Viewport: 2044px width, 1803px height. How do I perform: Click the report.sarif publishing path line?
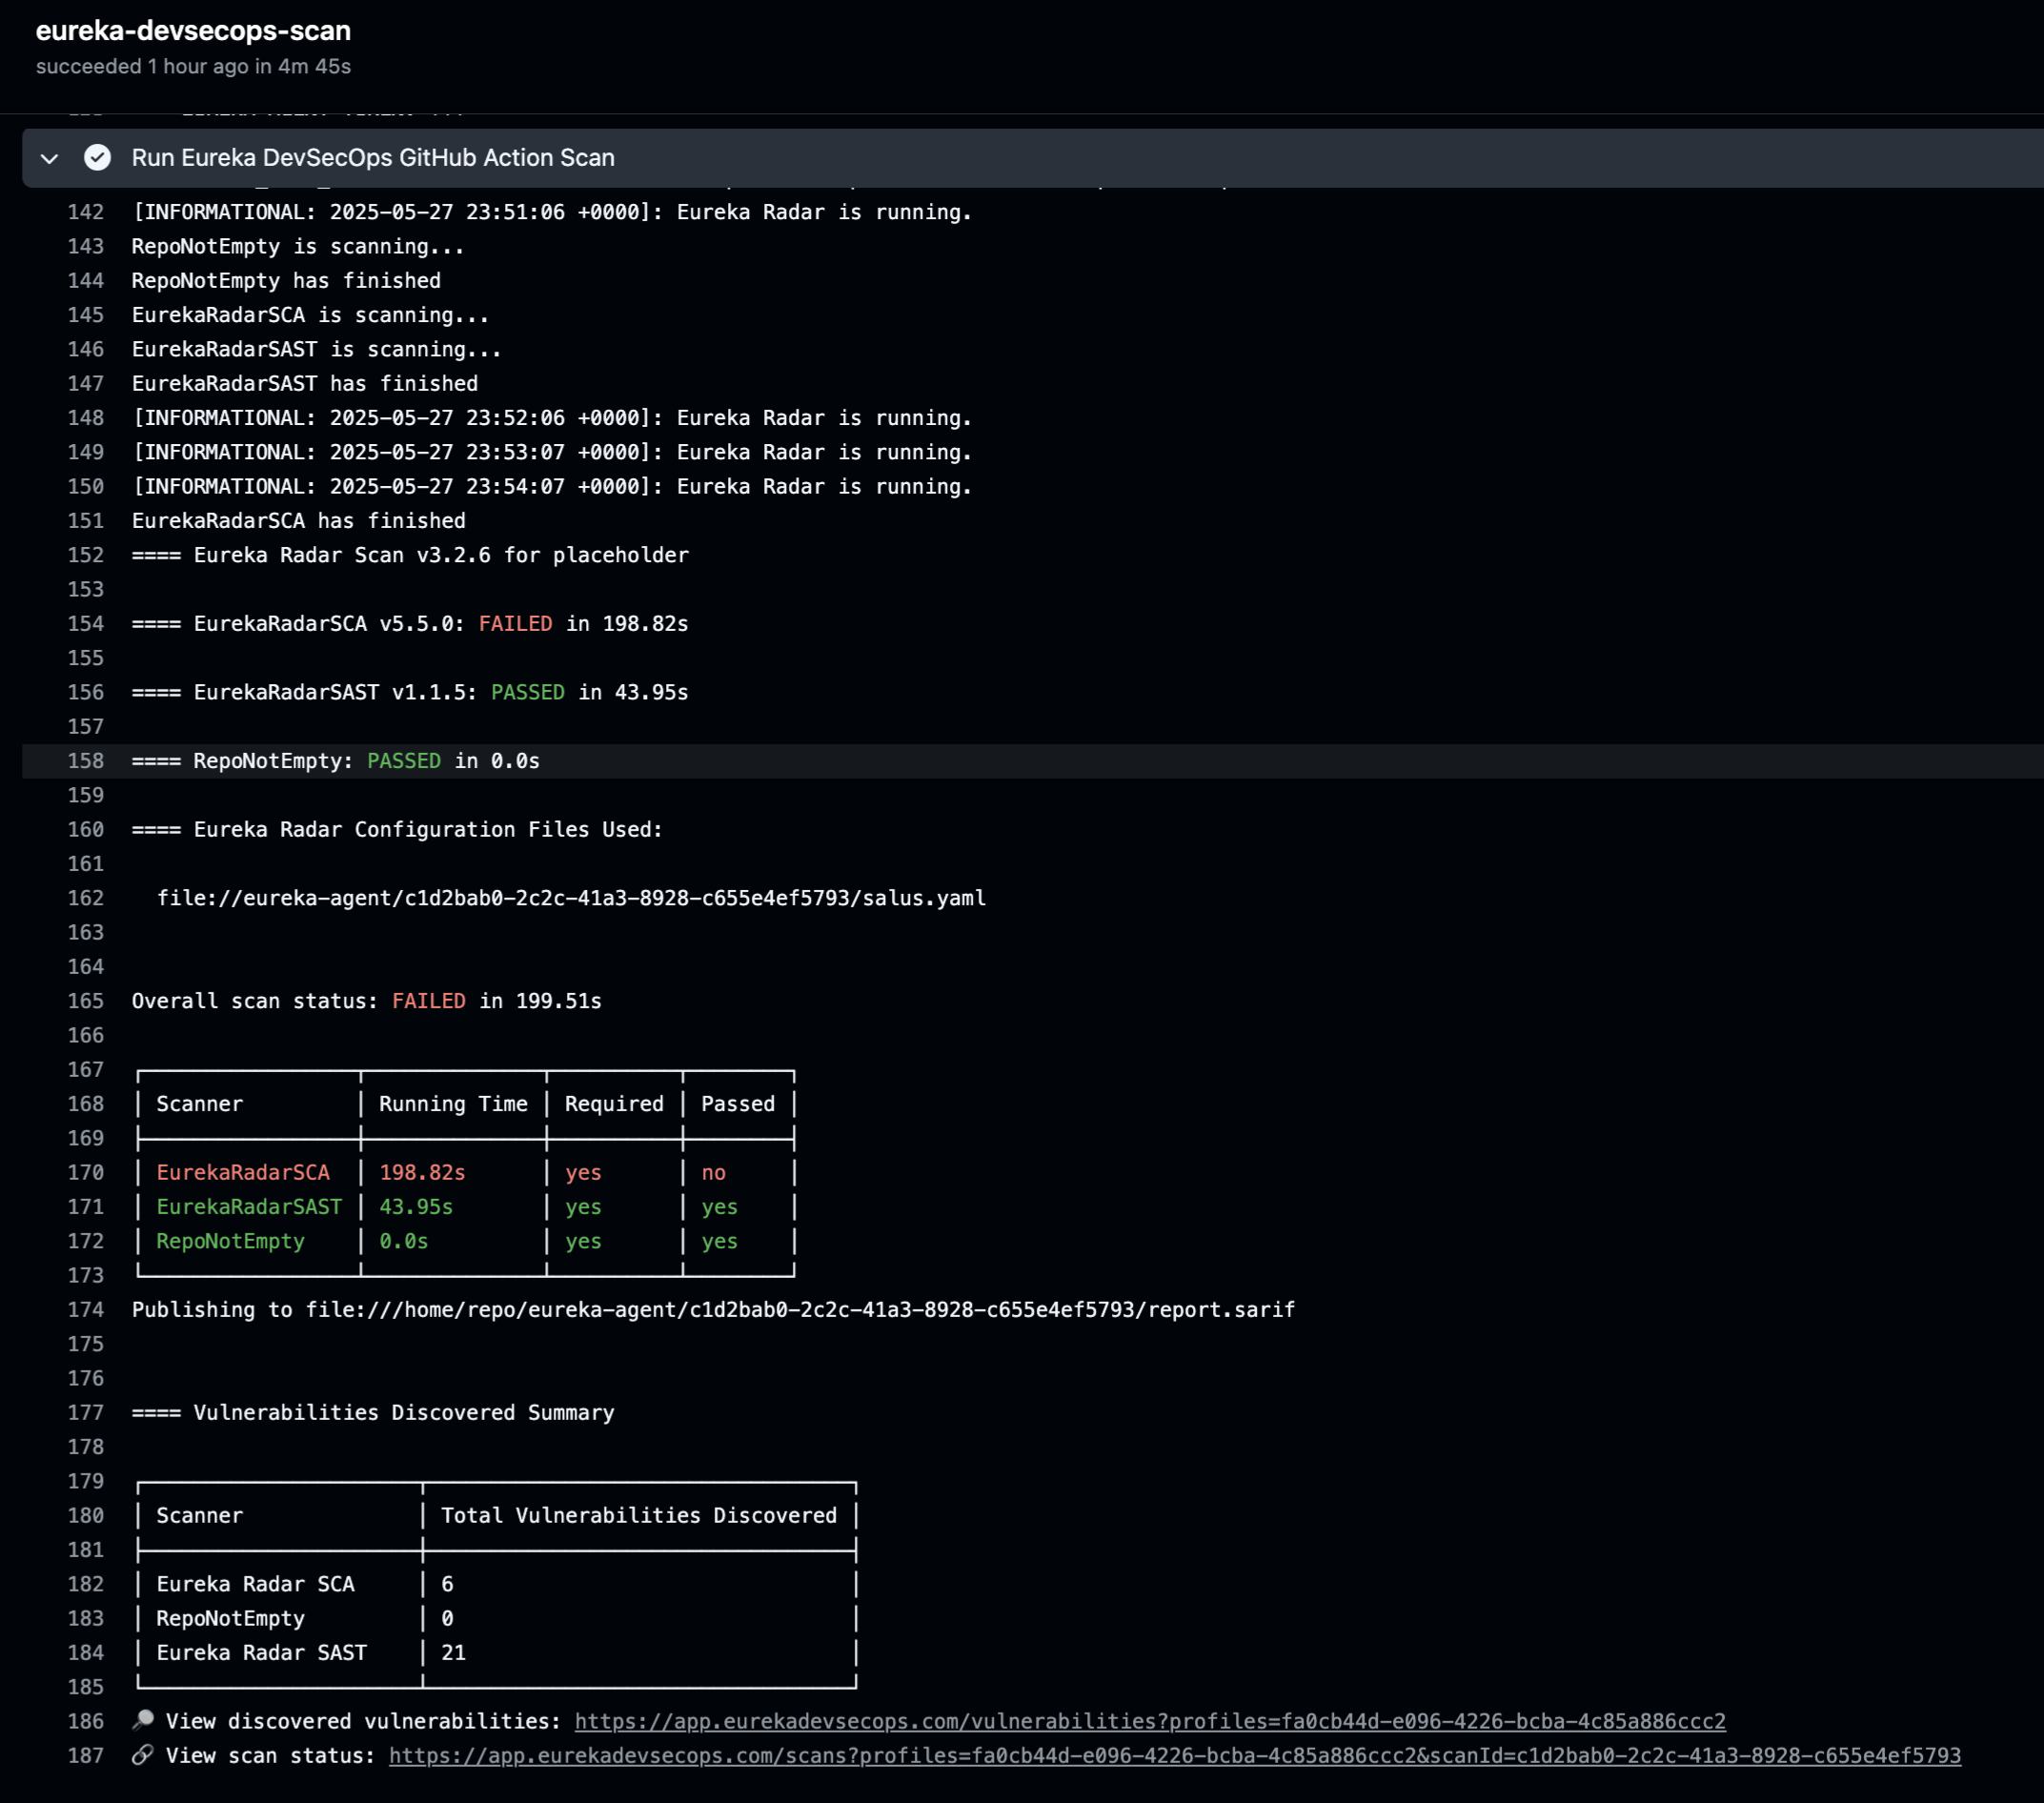click(713, 1309)
